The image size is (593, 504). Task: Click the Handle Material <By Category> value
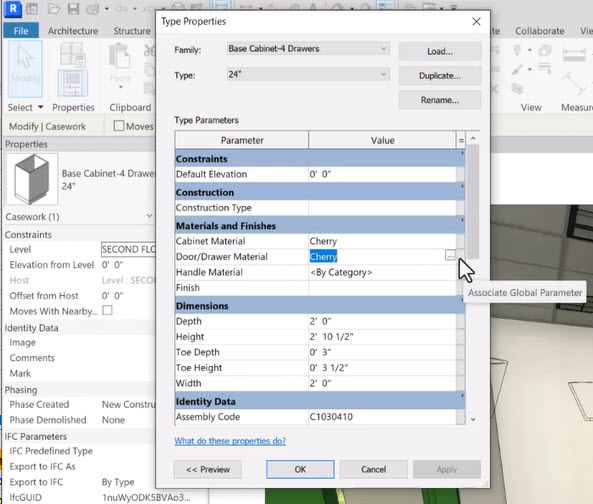(x=382, y=272)
